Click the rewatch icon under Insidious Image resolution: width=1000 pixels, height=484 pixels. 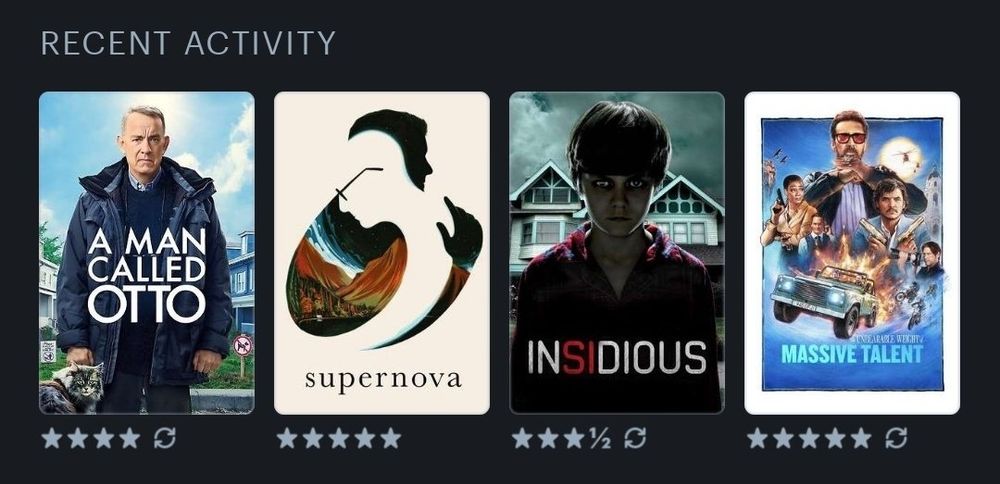[x=635, y=438]
